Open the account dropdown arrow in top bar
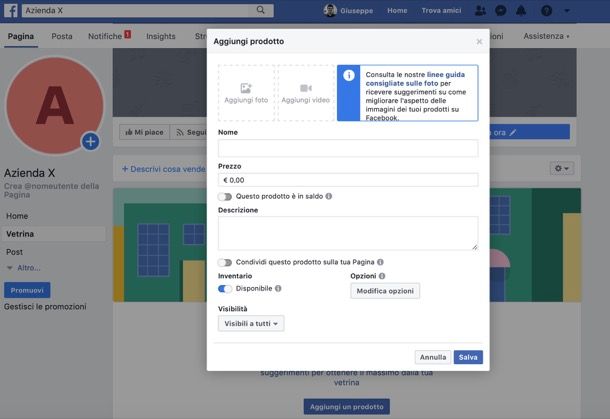 pyautogui.click(x=567, y=11)
